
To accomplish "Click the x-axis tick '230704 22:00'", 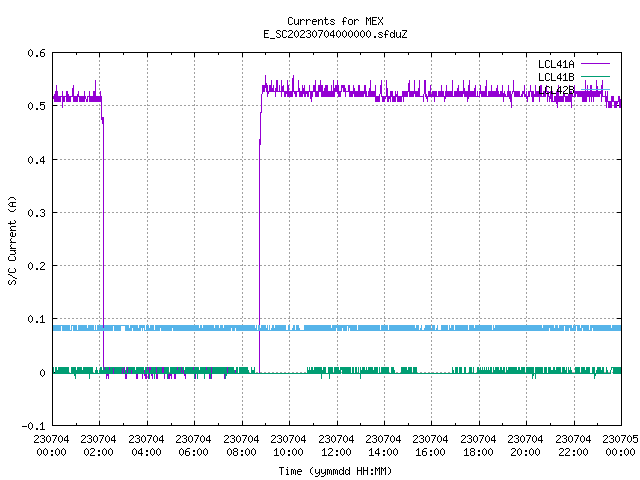I will click(573, 446).
